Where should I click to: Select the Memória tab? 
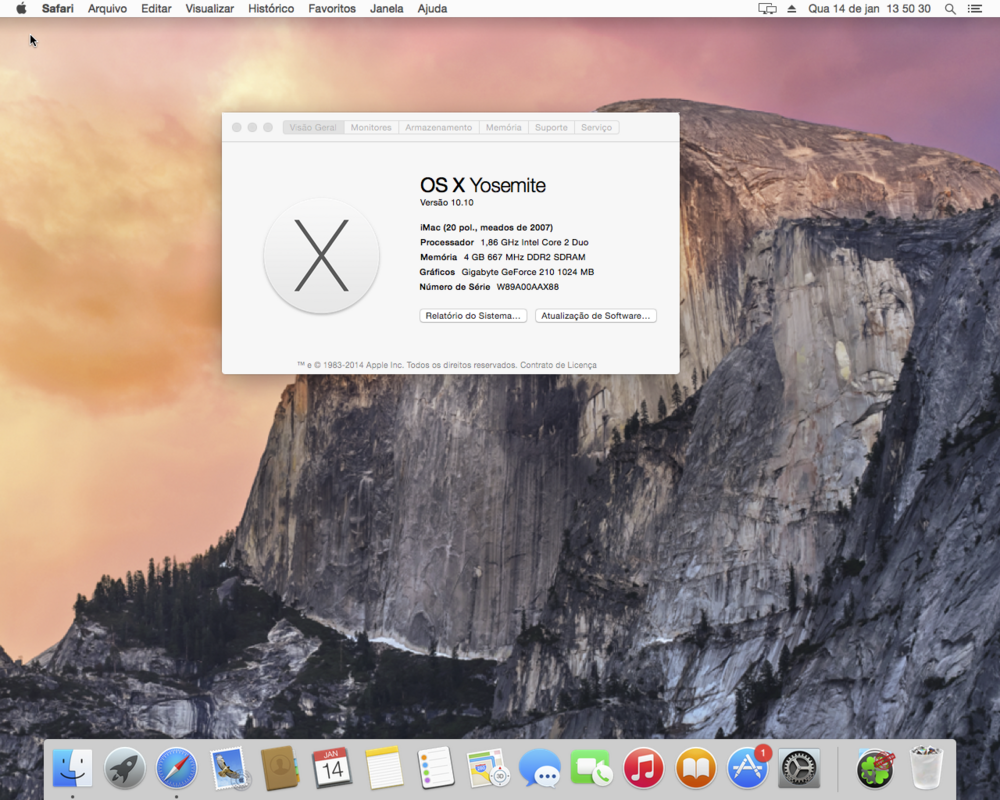(503, 128)
